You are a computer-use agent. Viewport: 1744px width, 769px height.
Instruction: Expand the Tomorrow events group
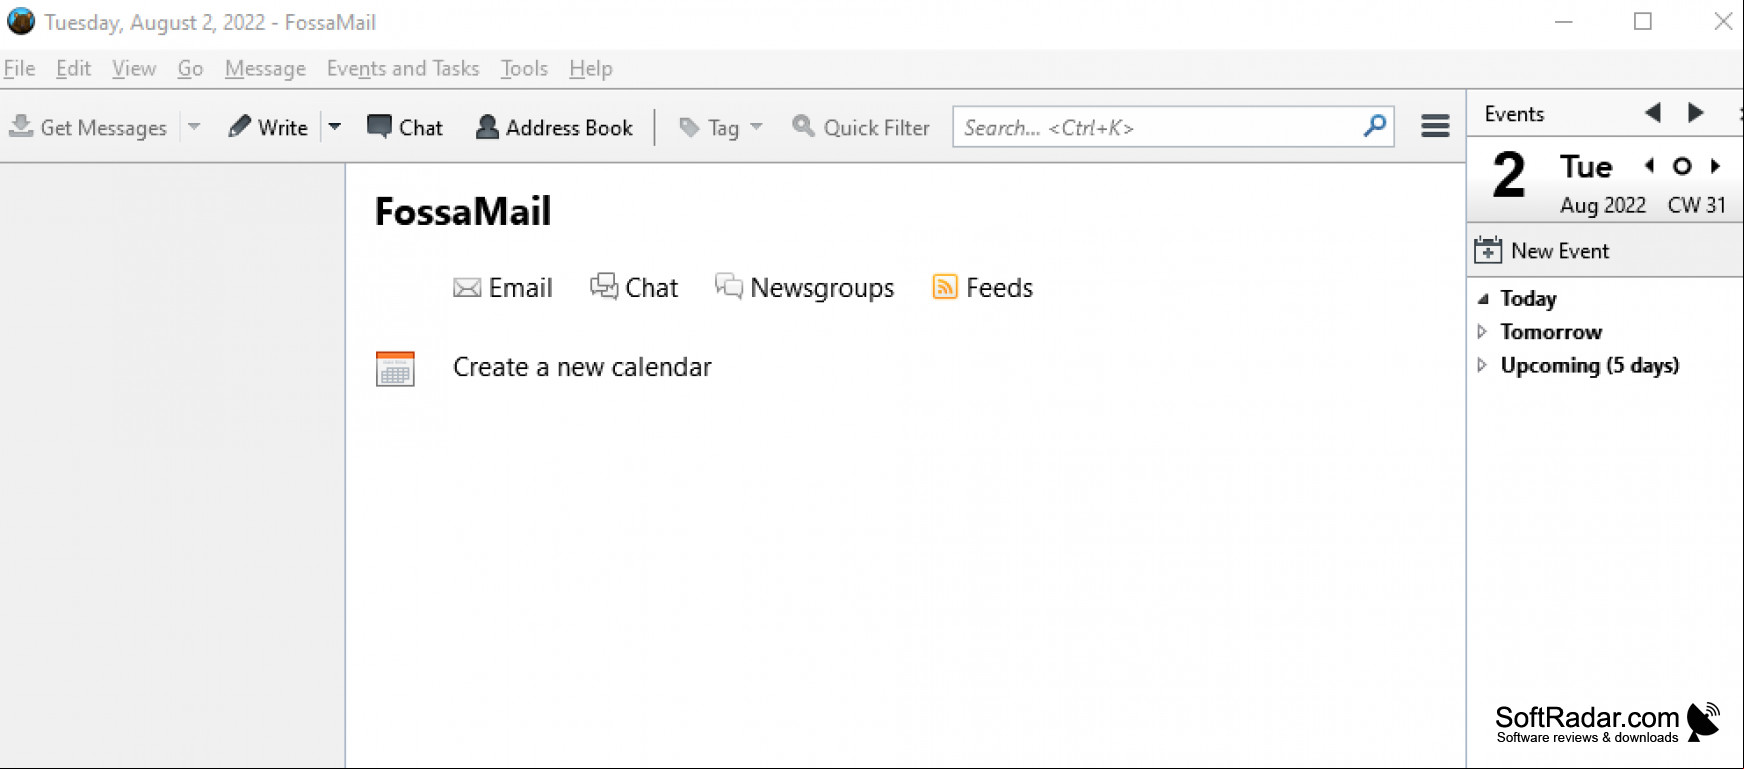pyautogui.click(x=1483, y=331)
